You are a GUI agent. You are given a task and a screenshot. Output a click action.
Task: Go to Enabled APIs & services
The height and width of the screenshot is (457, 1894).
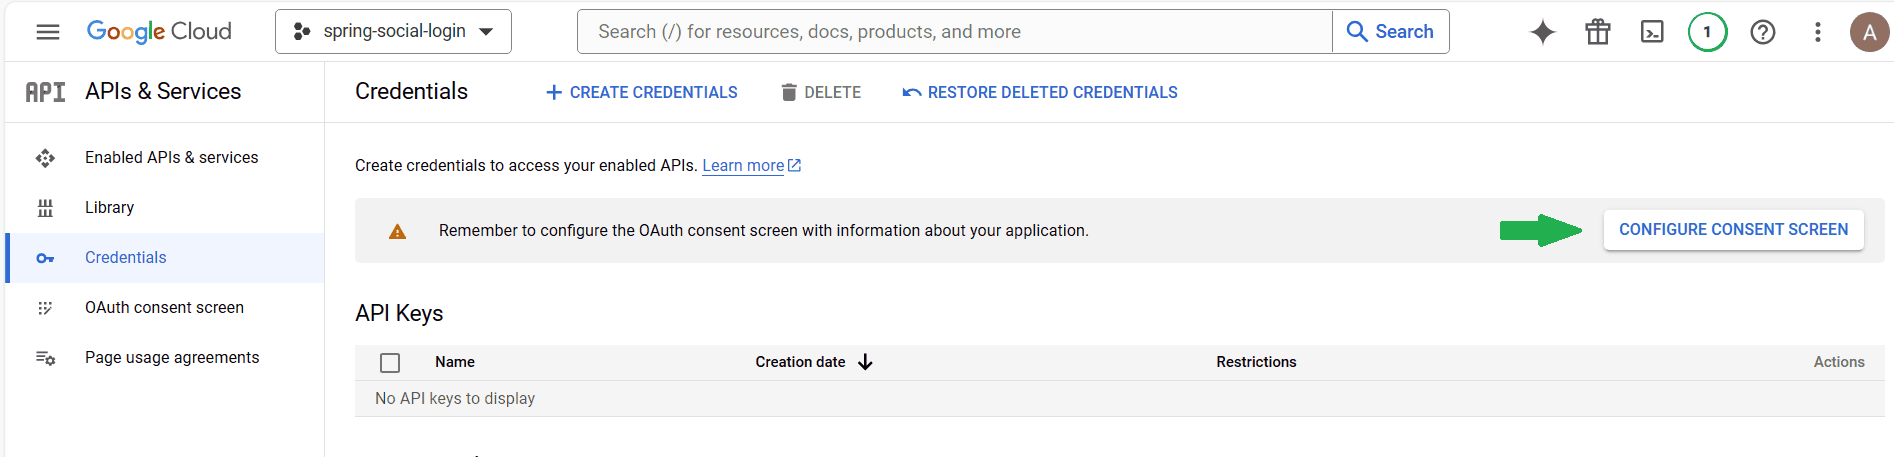click(x=171, y=158)
